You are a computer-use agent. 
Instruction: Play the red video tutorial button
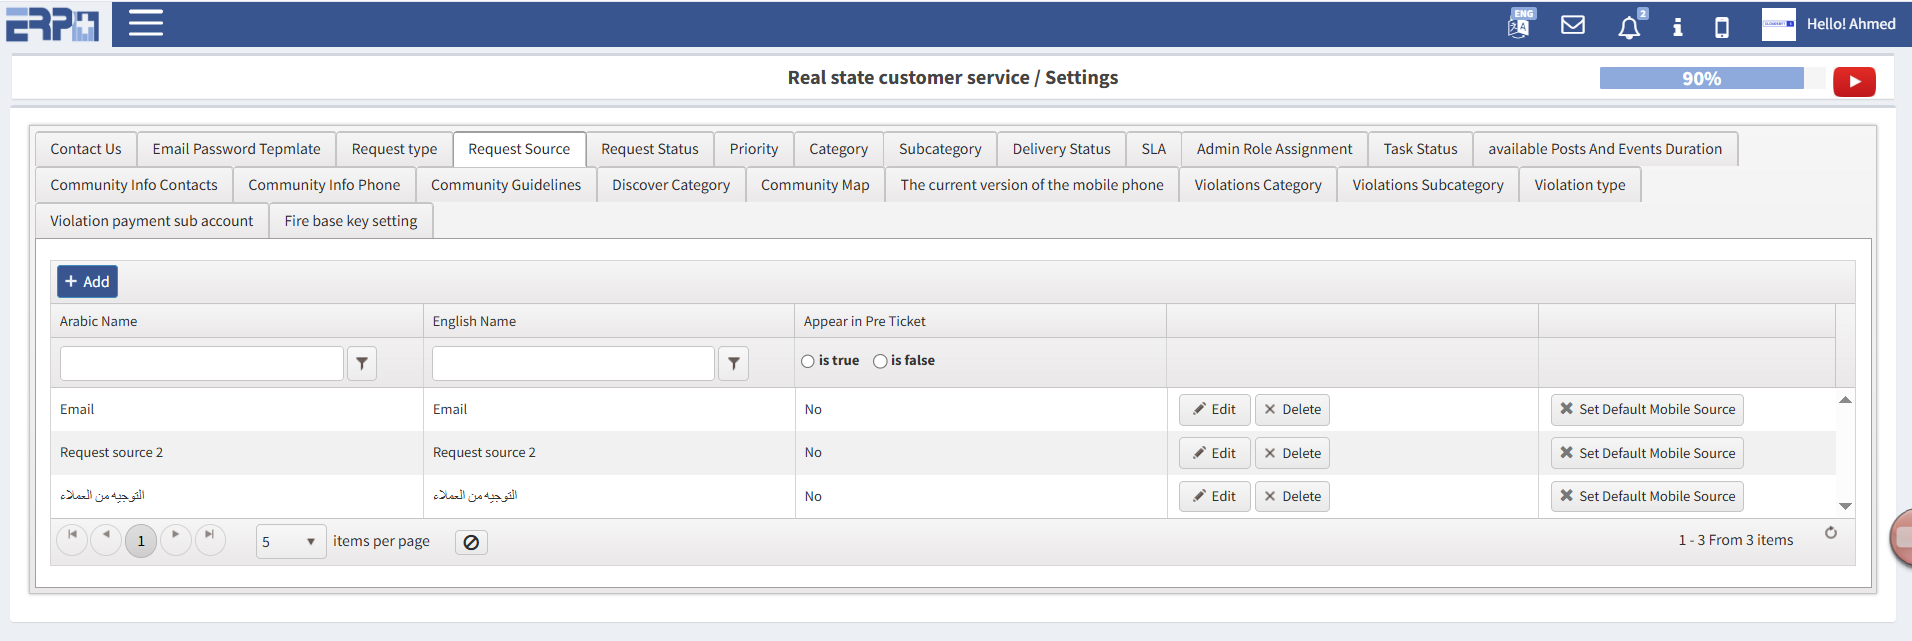[x=1853, y=81]
